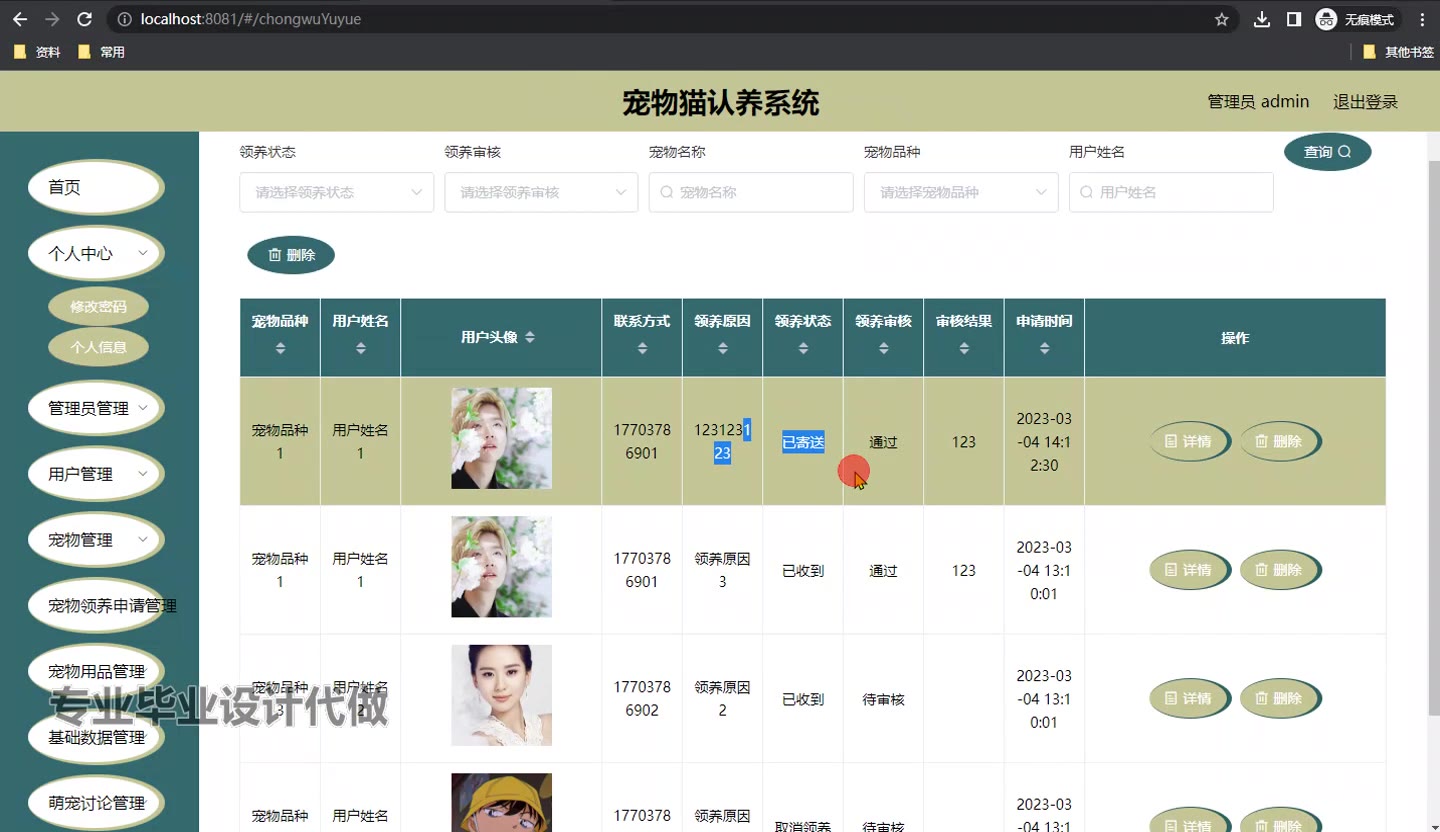The height and width of the screenshot is (832, 1440).
Task: Expand the 管理员管理 sidebar menu
Action: coord(96,408)
